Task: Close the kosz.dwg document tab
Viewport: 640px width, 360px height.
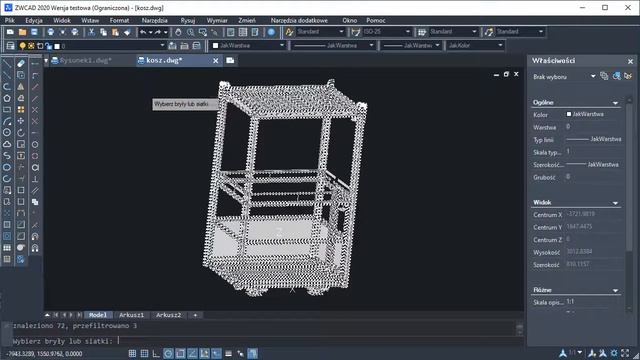Action: pyautogui.click(x=216, y=60)
